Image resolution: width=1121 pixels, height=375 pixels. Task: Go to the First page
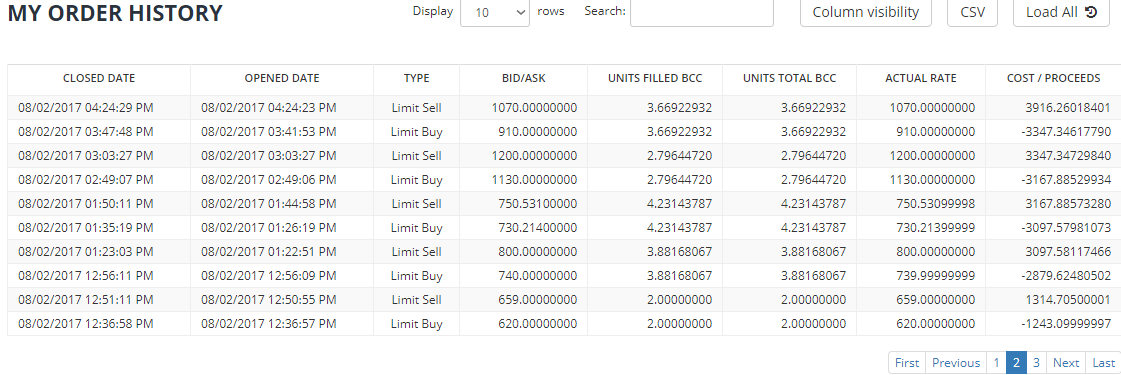[907, 363]
